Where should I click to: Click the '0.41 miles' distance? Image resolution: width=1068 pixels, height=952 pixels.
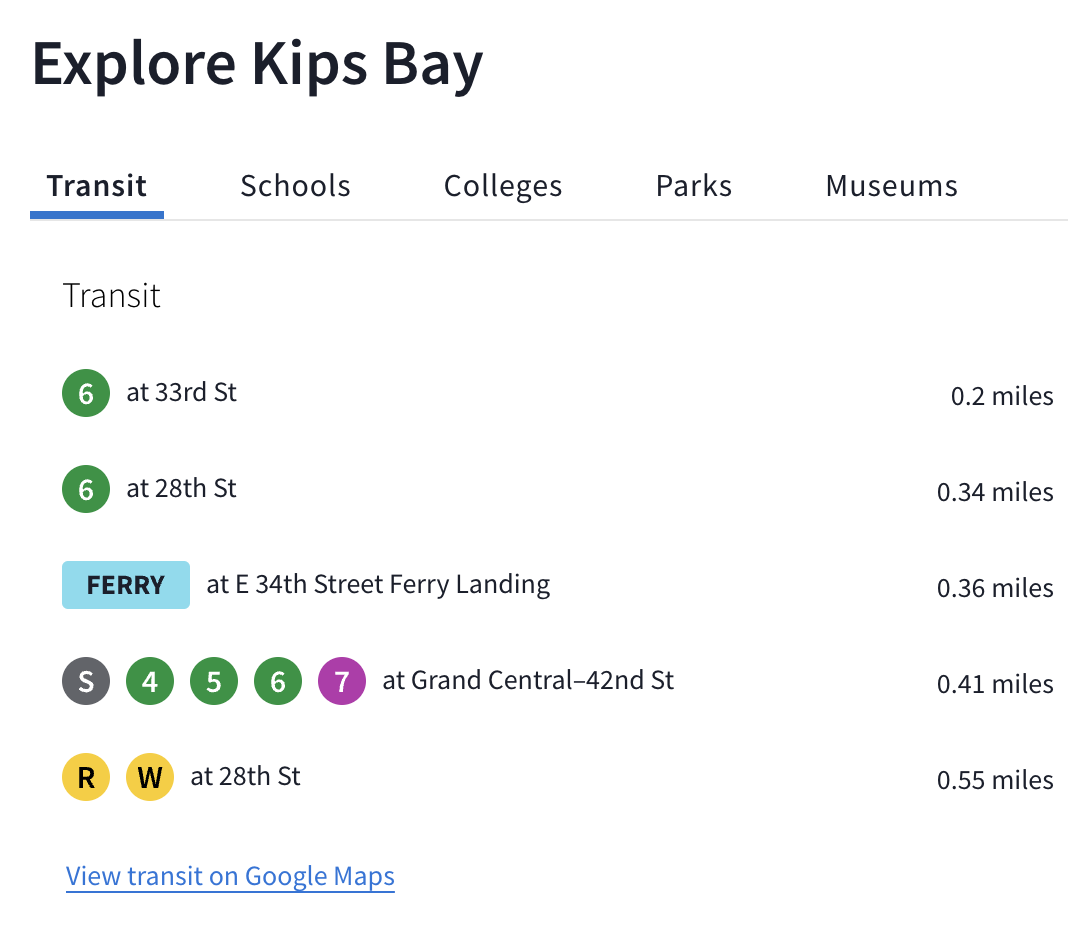pyautogui.click(x=995, y=684)
